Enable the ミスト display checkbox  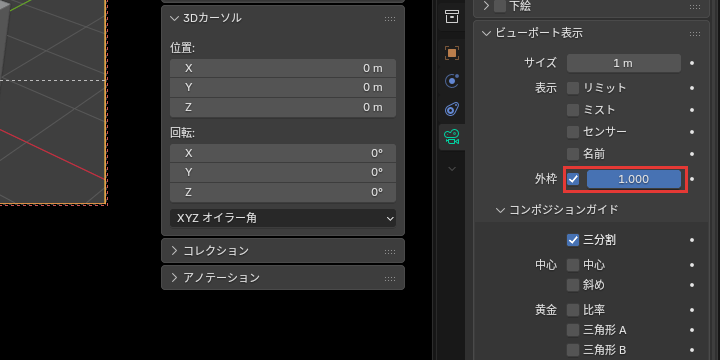[573, 110]
